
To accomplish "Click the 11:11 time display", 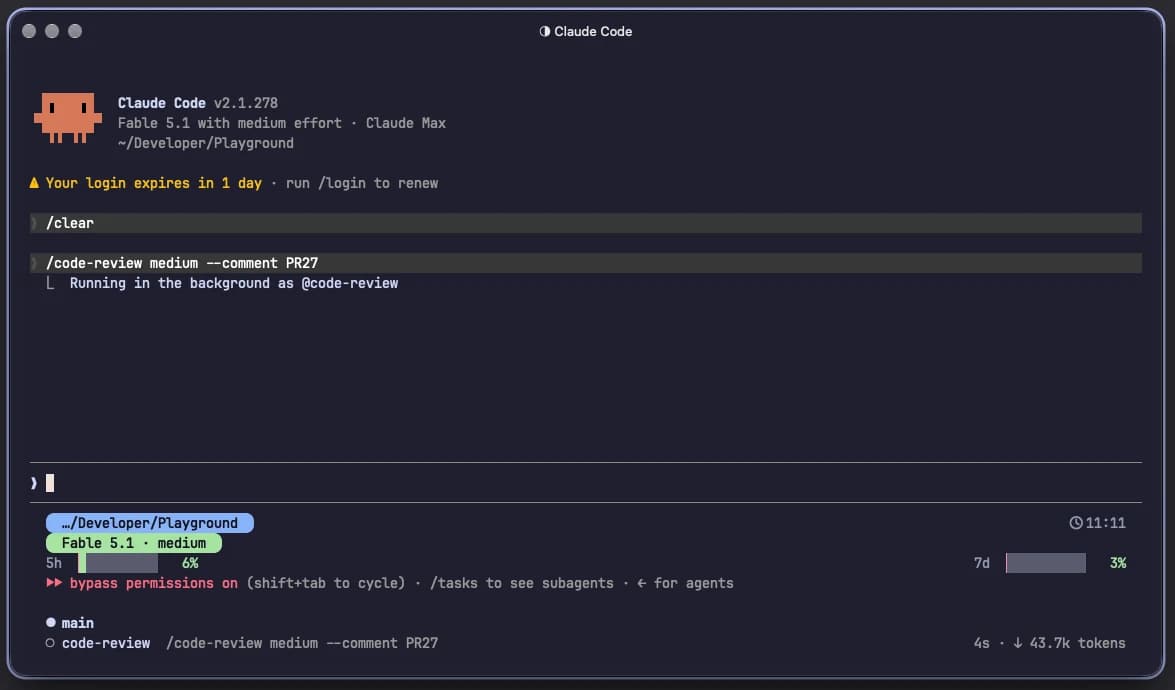I will [1105, 523].
